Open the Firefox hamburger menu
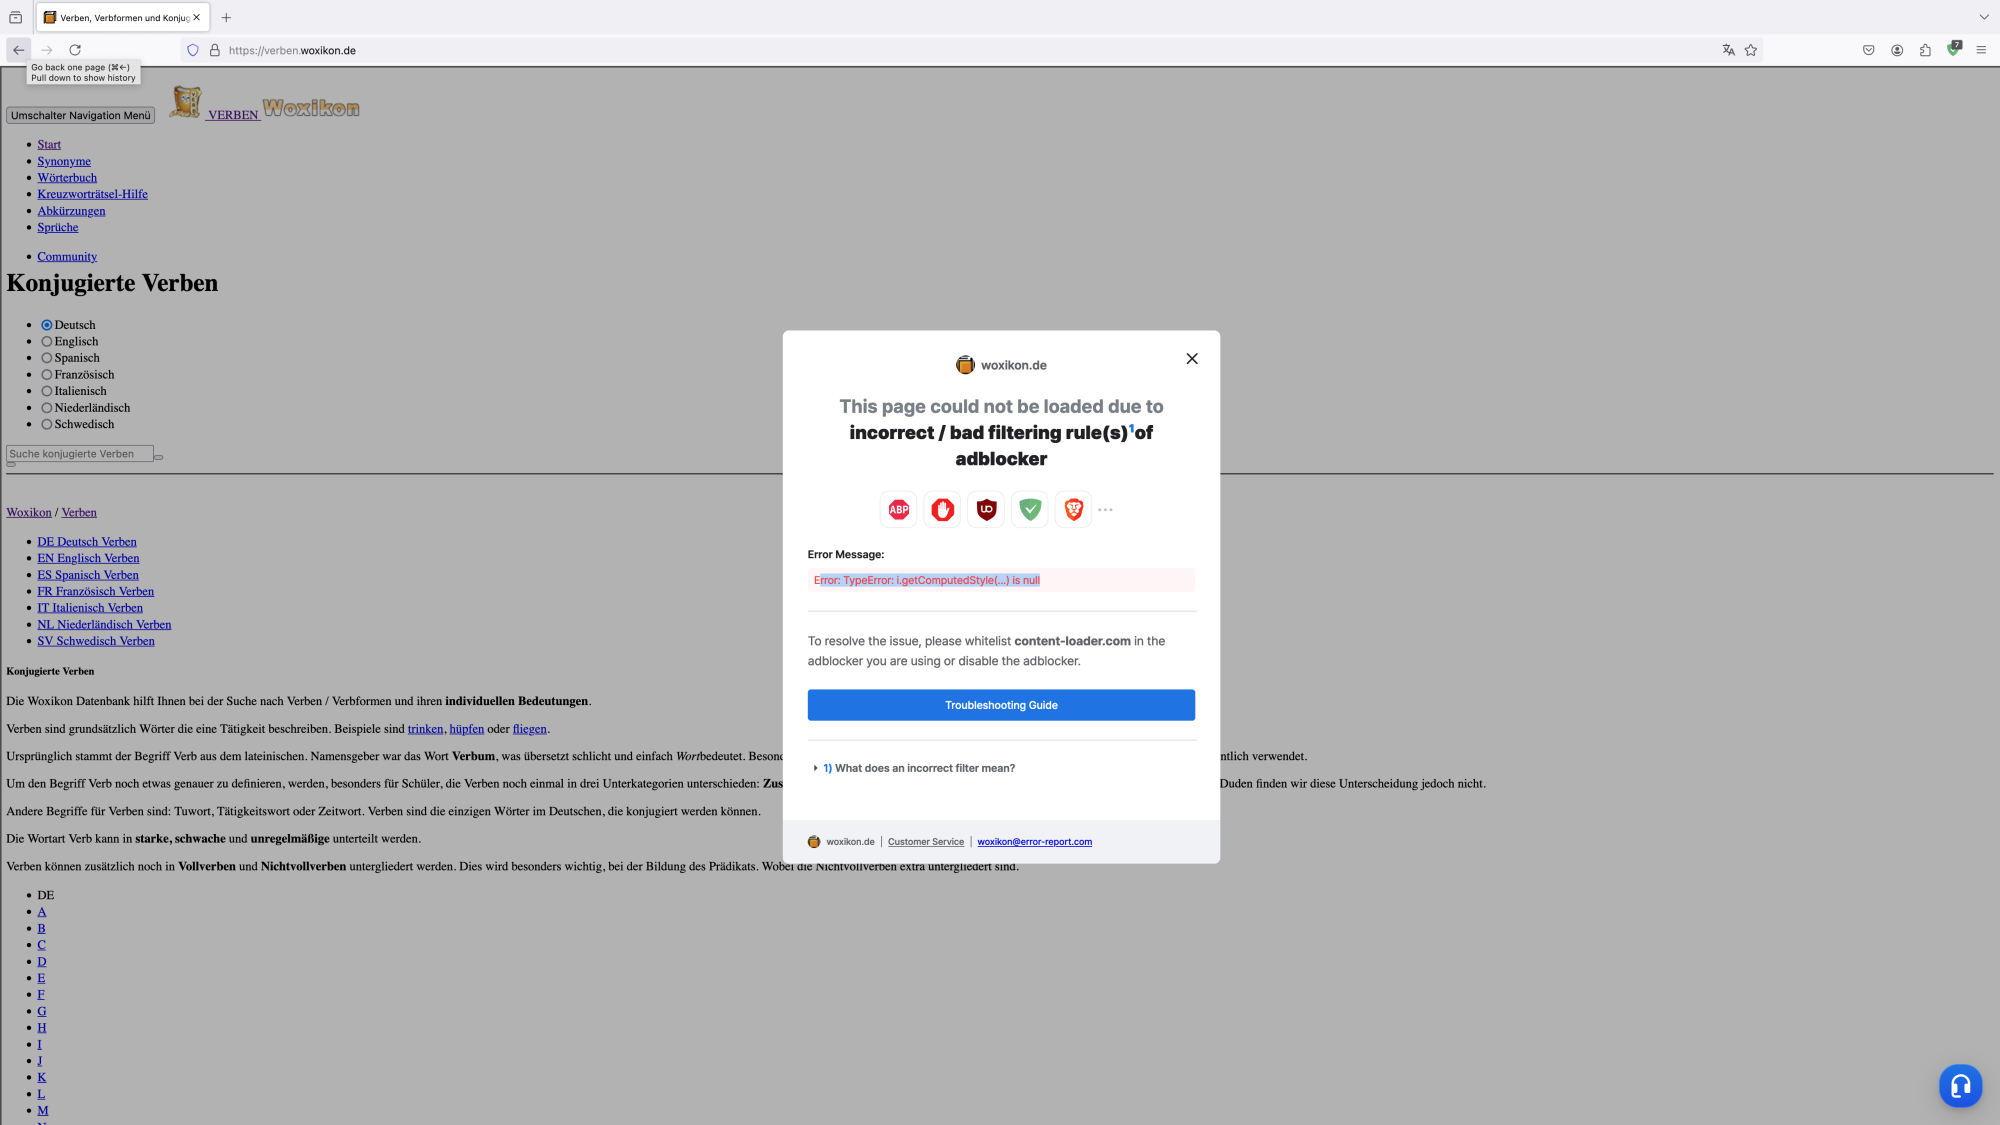 coord(1981,50)
